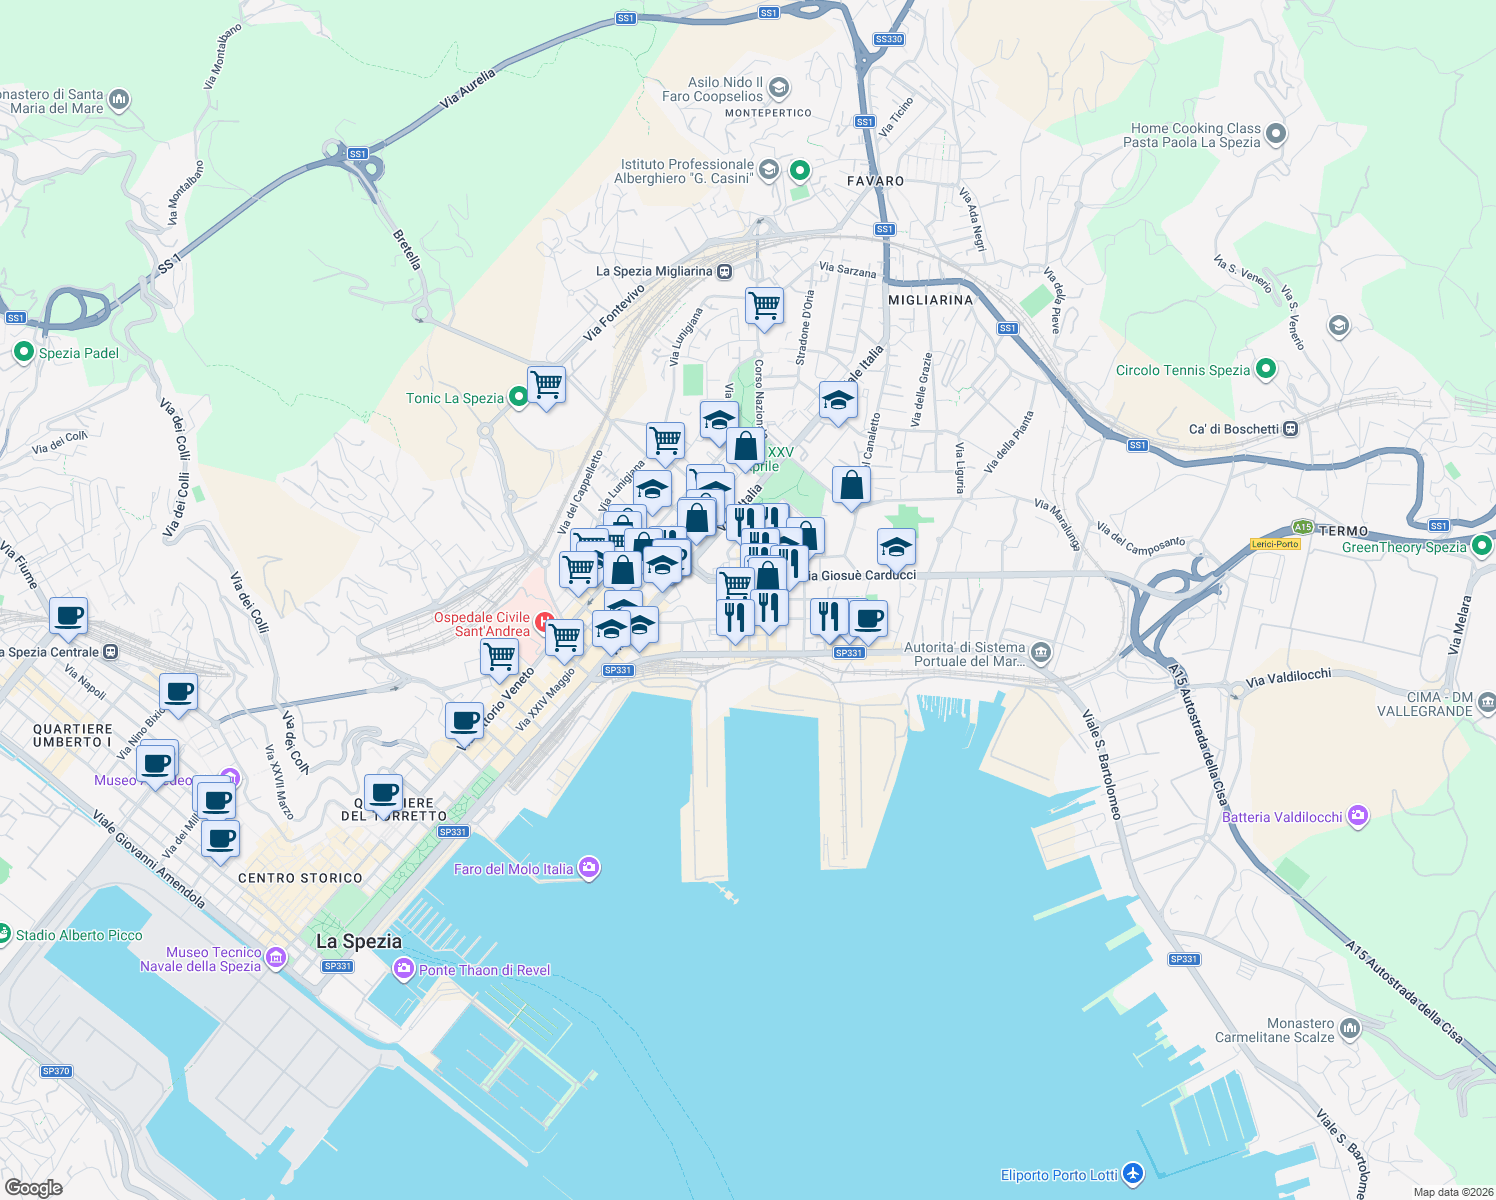Click the camera marker at Batteria Valdilocchi
This screenshot has width=1496, height=1200.
1357,816
